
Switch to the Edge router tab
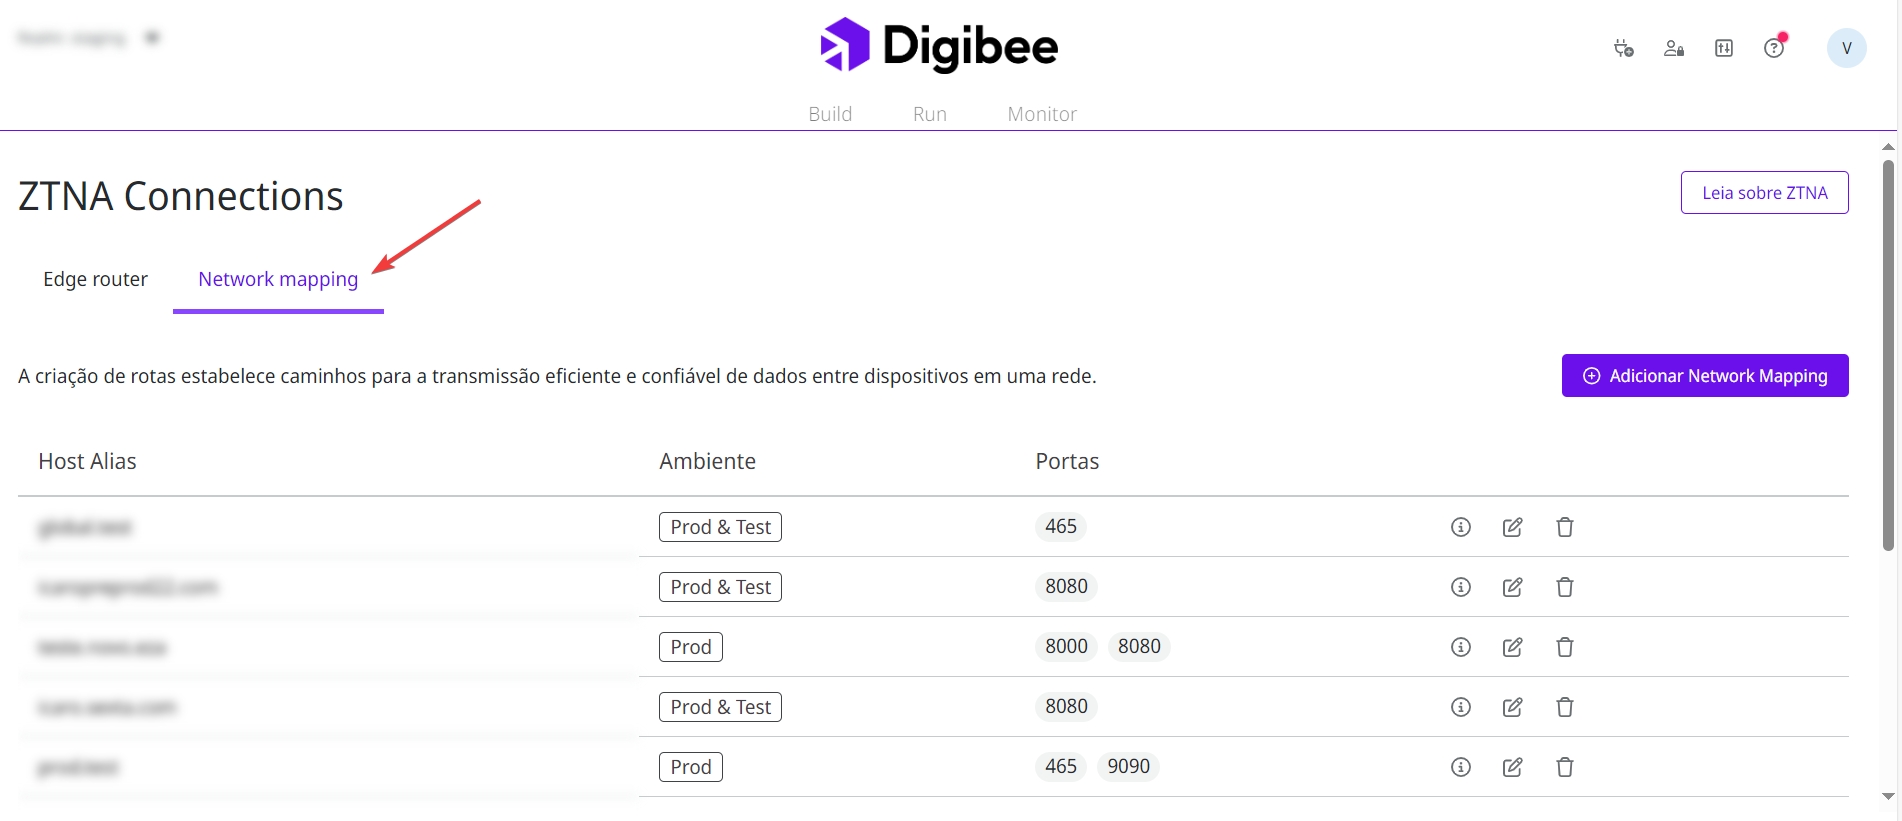pos(95,279)
